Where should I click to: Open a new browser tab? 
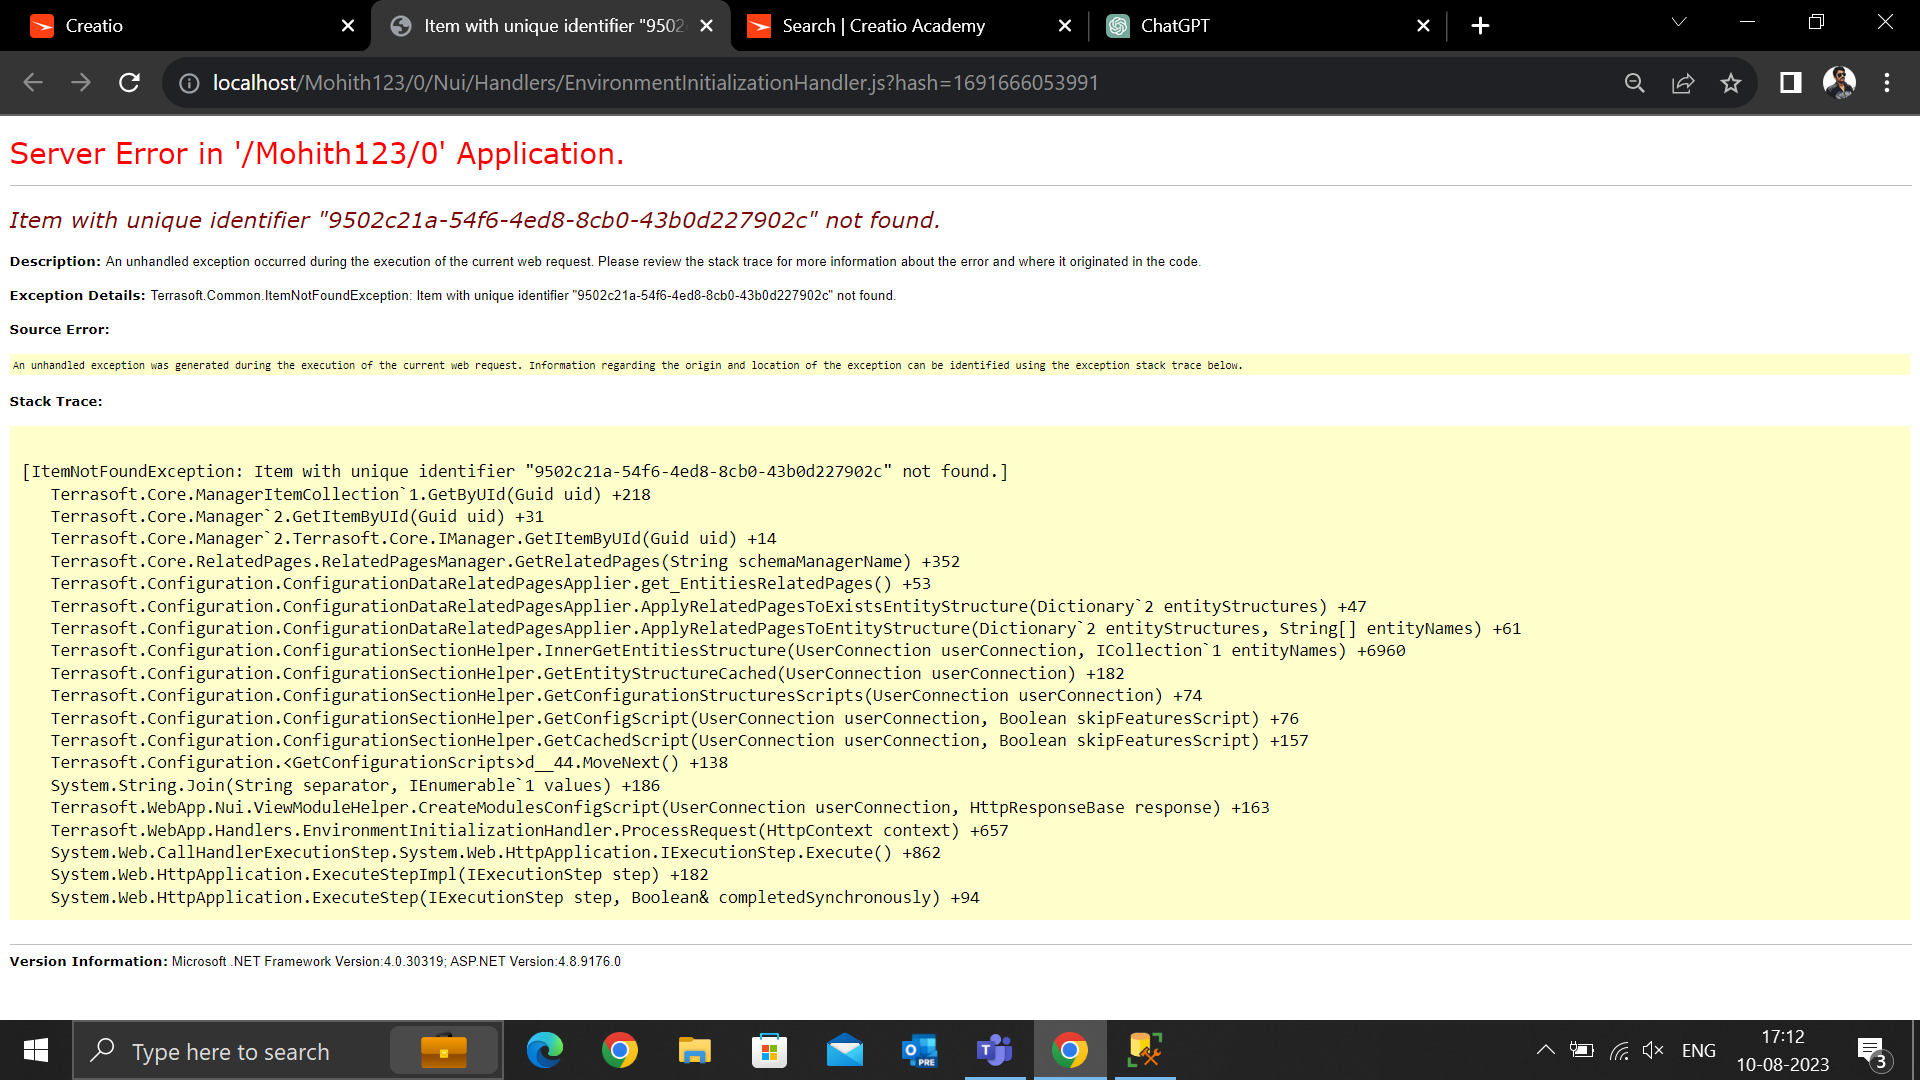tap(1481, 26)
